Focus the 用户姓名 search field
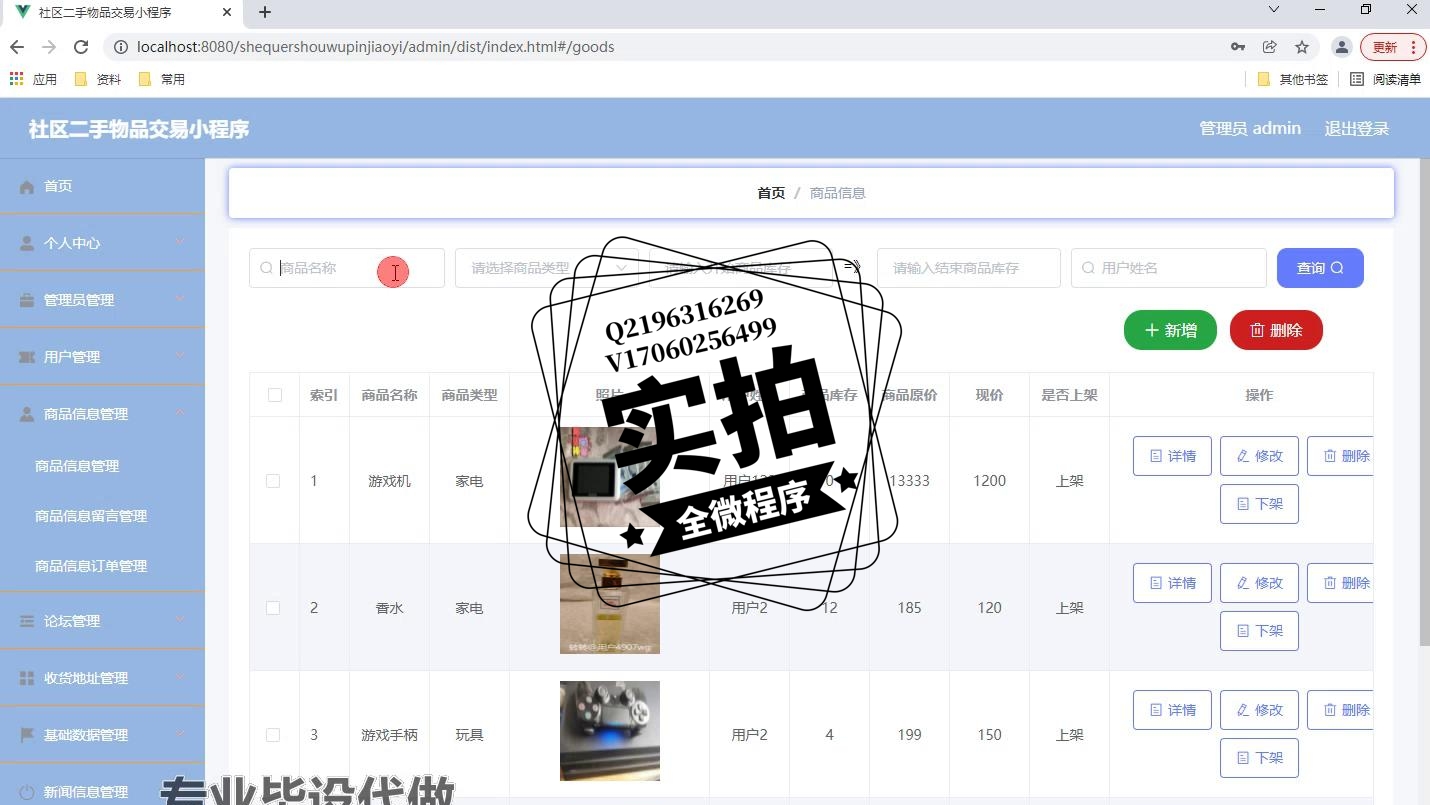Screen dimensions: 1430x805 click(x=1169, y=268)
